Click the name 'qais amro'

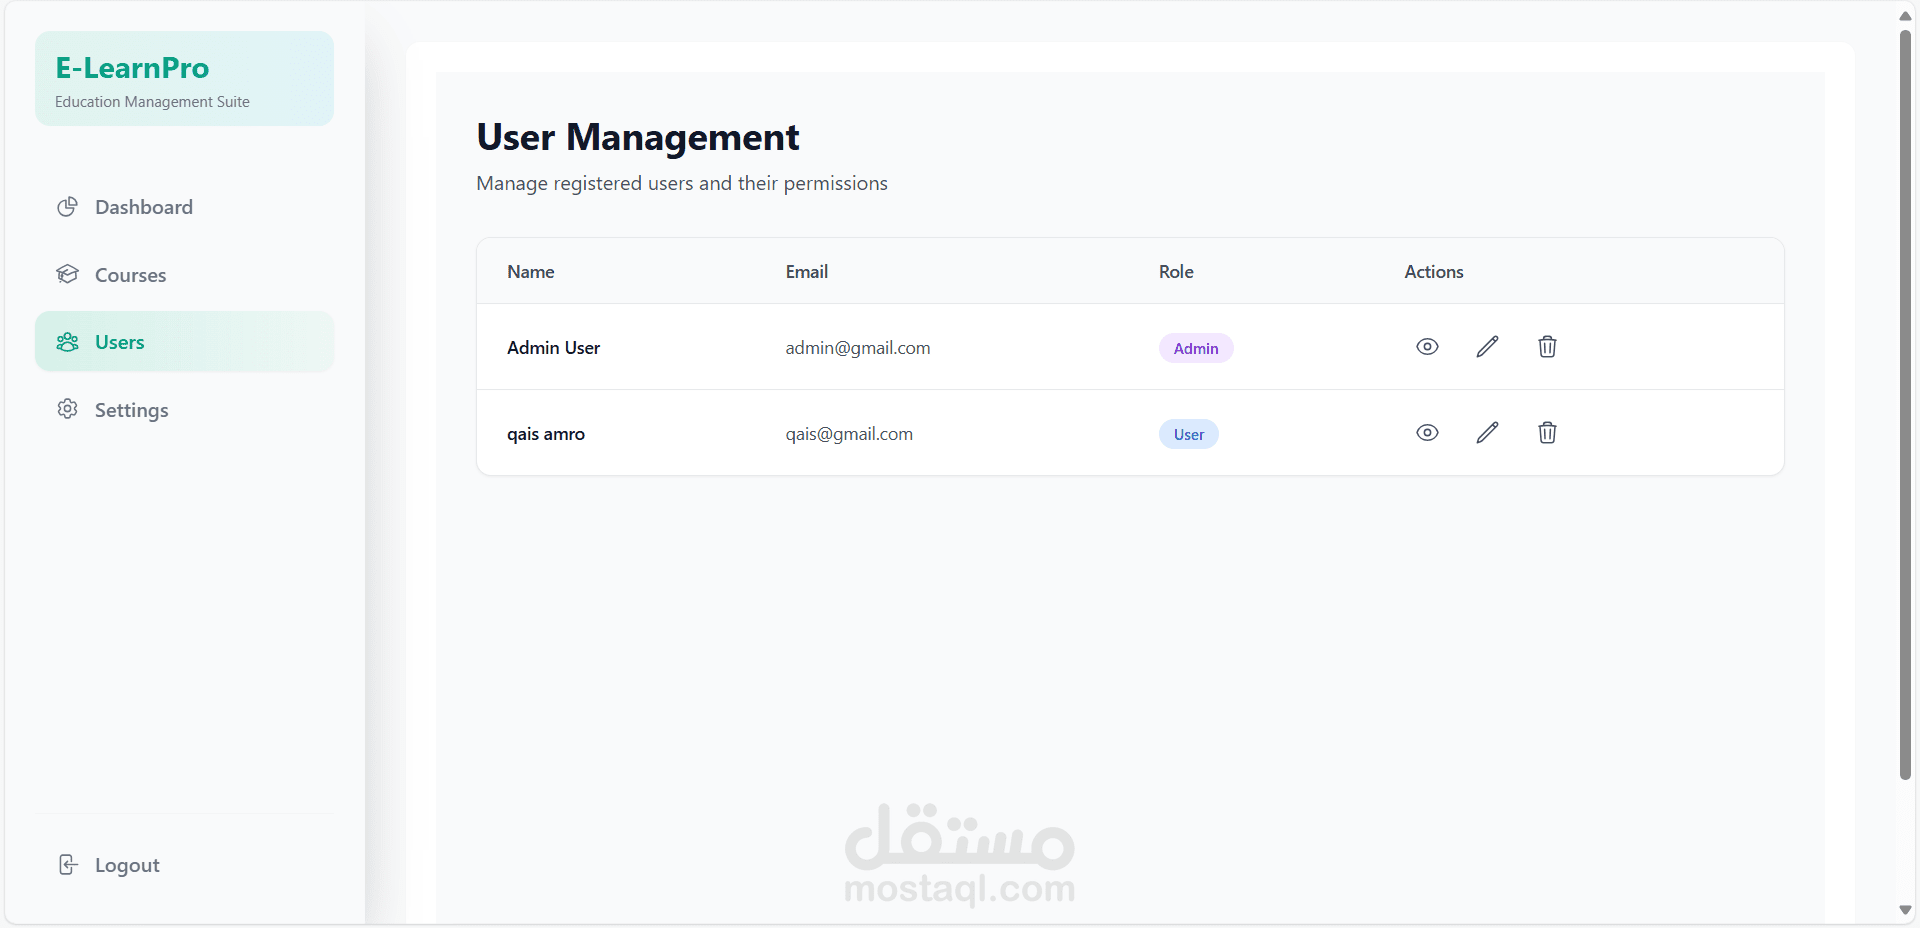tap(546, 434)
